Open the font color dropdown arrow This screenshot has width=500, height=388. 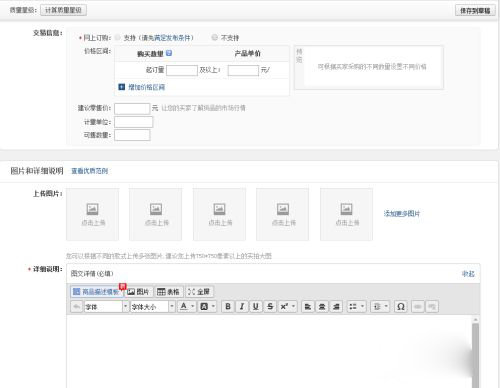[193, 307]
